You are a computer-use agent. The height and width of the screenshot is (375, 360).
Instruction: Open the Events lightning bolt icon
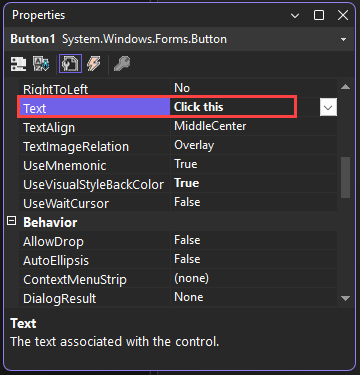[x=94, y=63]
